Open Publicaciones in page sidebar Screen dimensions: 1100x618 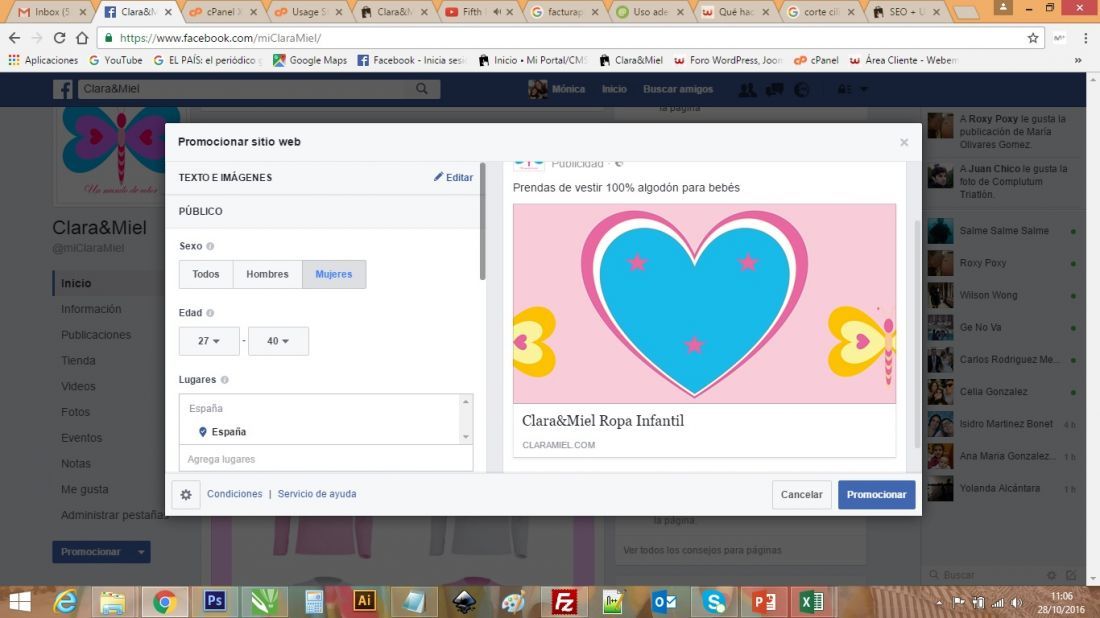[95, 335]
